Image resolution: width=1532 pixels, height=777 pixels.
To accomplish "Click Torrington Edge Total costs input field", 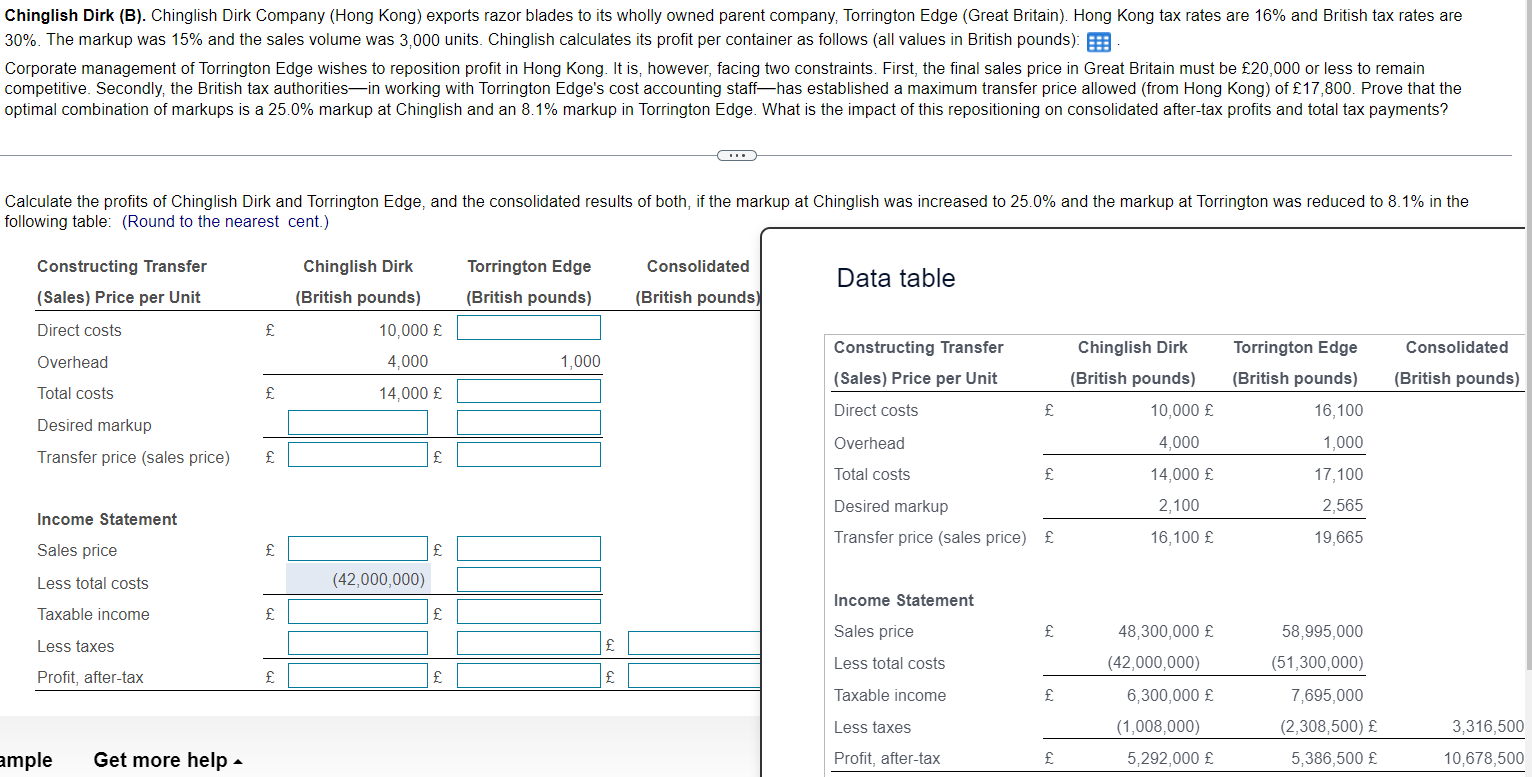I will click(x=528, y=390).
